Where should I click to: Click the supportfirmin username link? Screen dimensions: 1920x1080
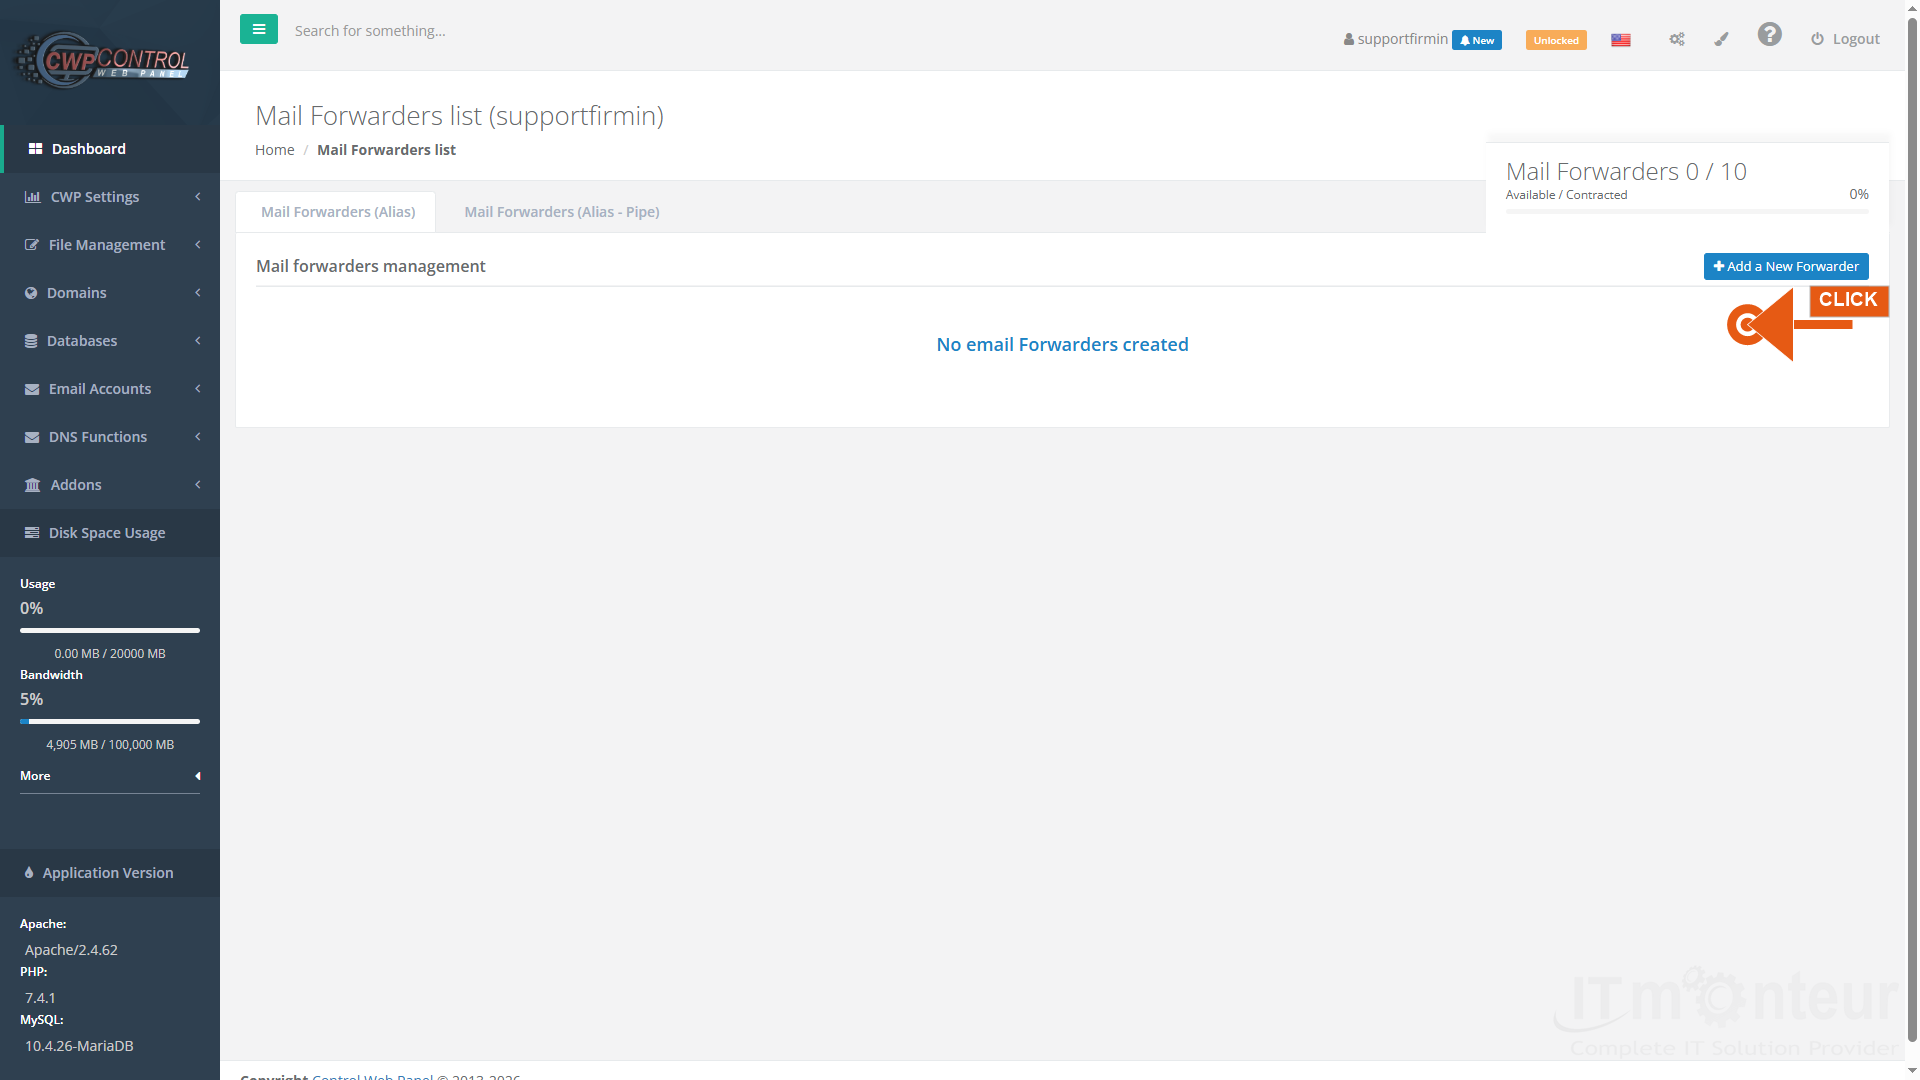1402,39
